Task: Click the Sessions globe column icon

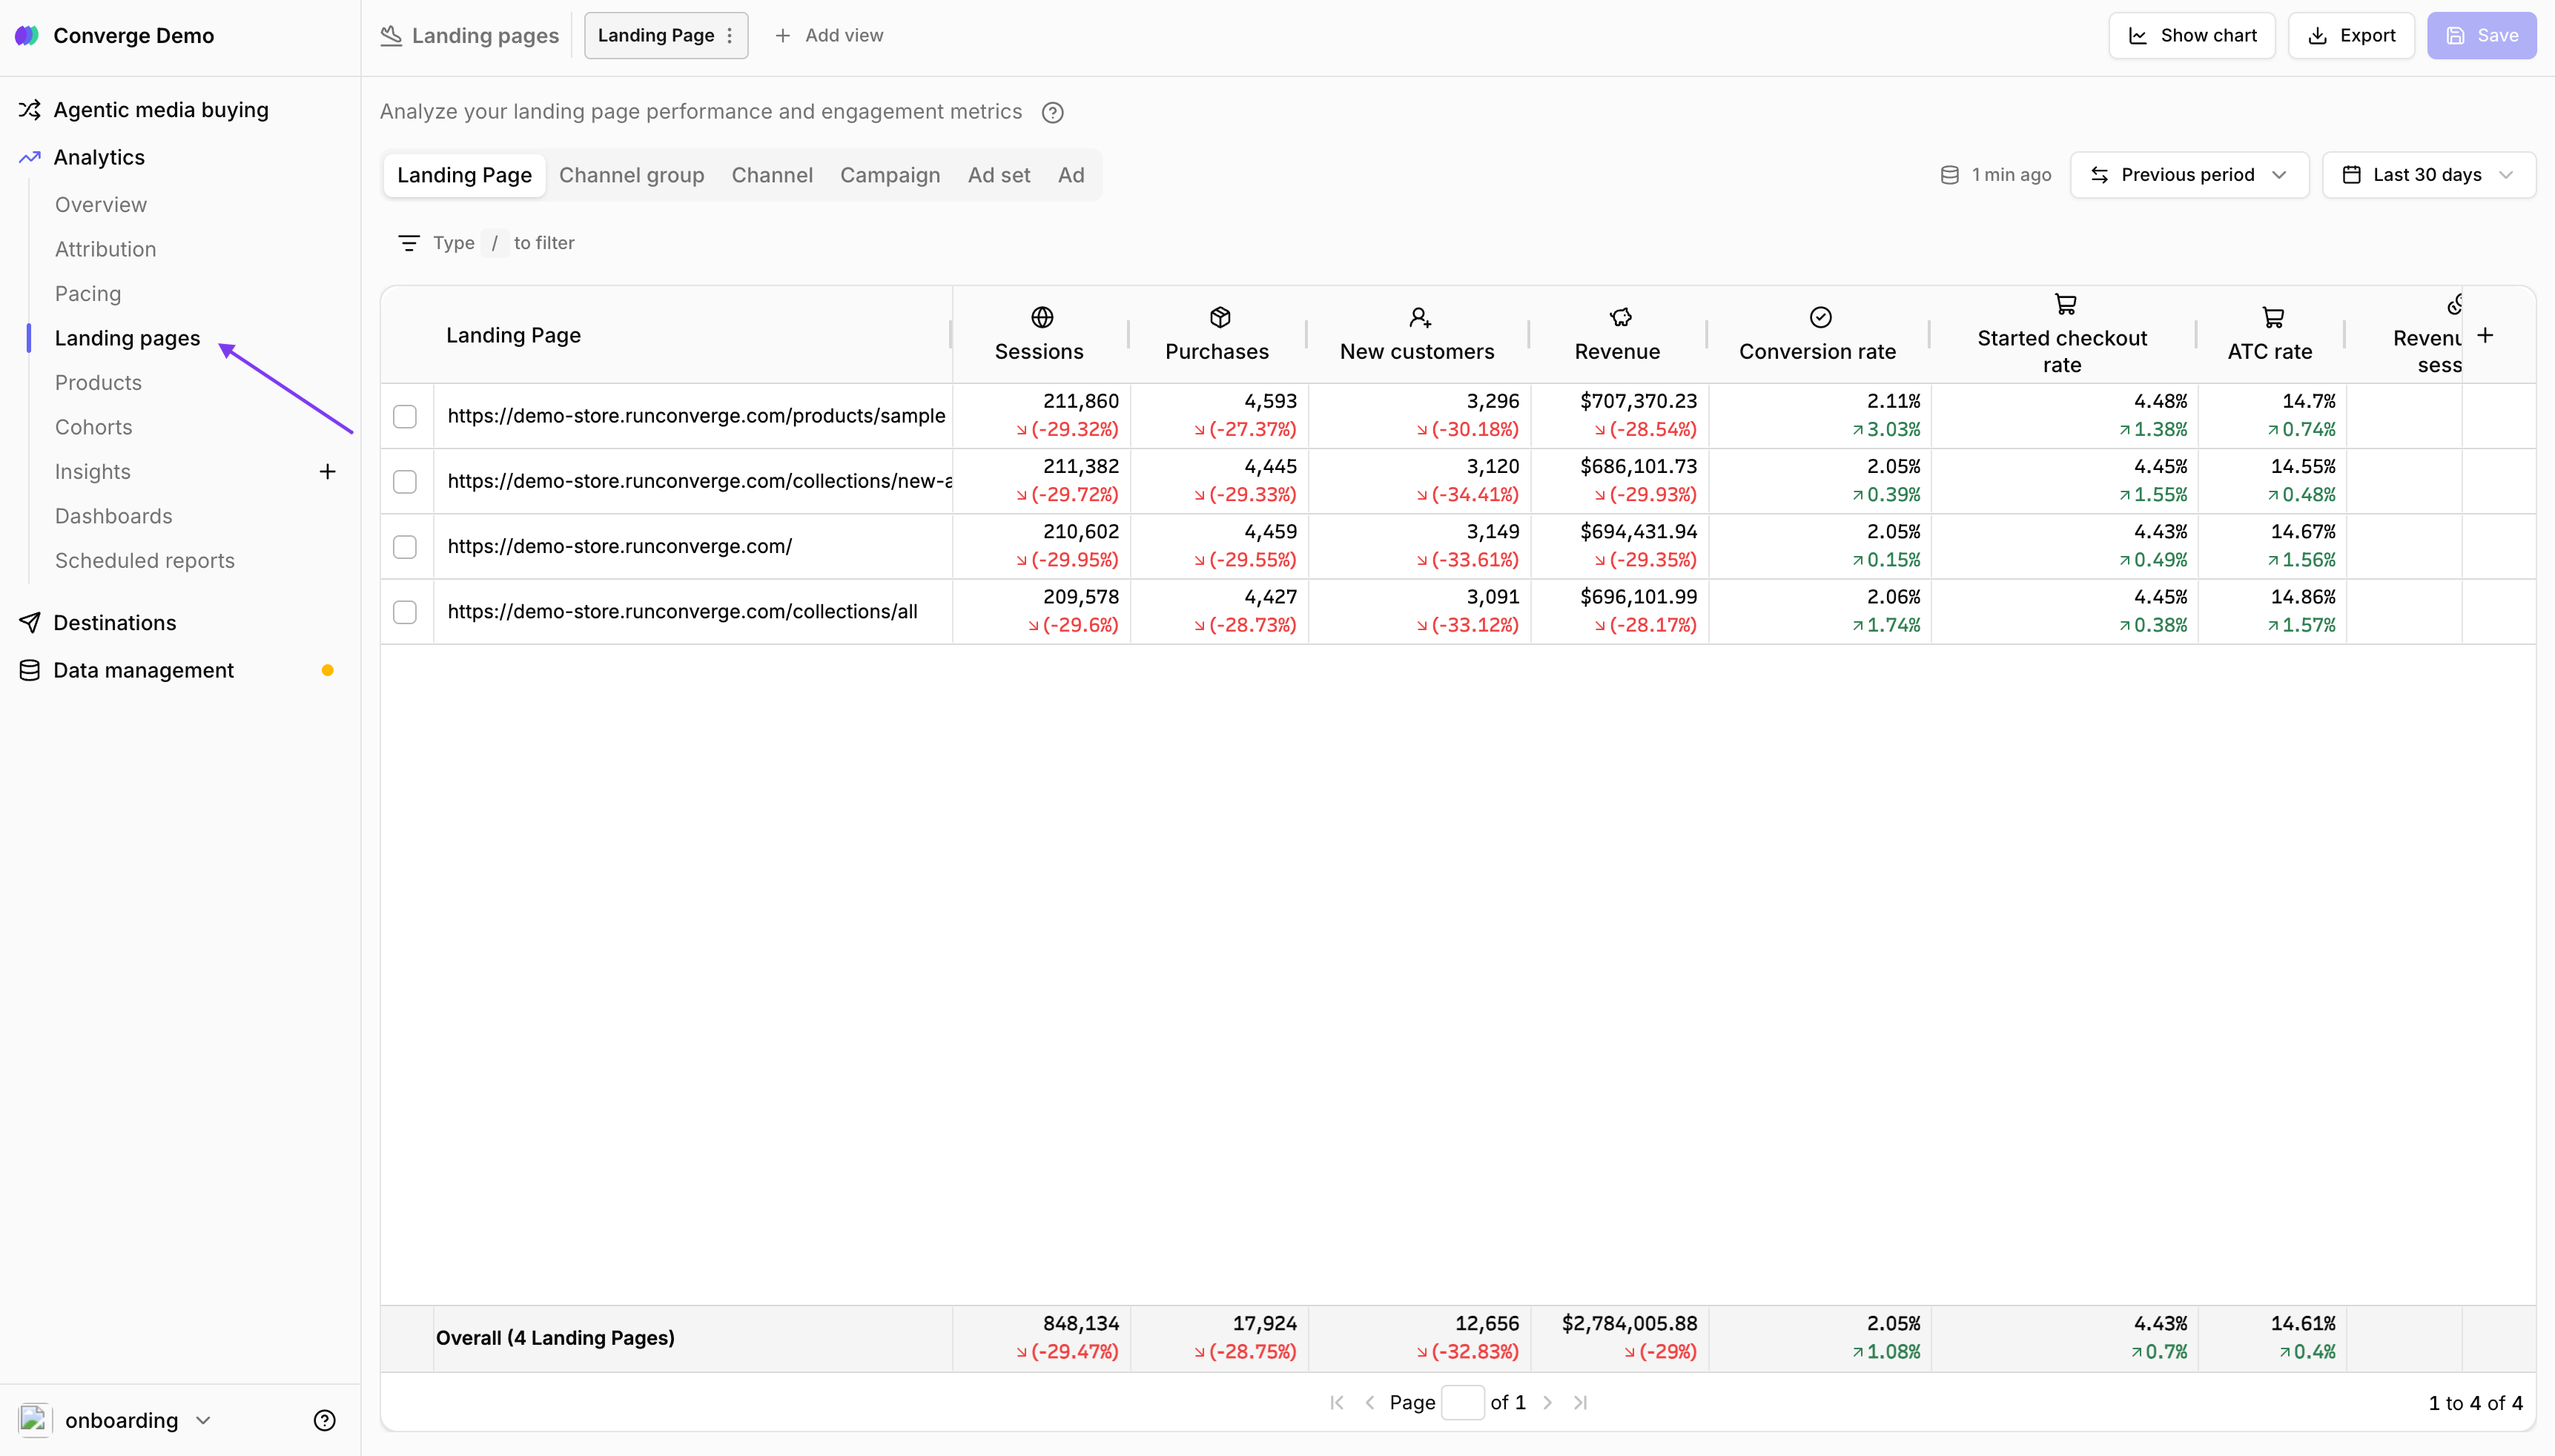Action: pyautogui.click(x=1041, y=317)
